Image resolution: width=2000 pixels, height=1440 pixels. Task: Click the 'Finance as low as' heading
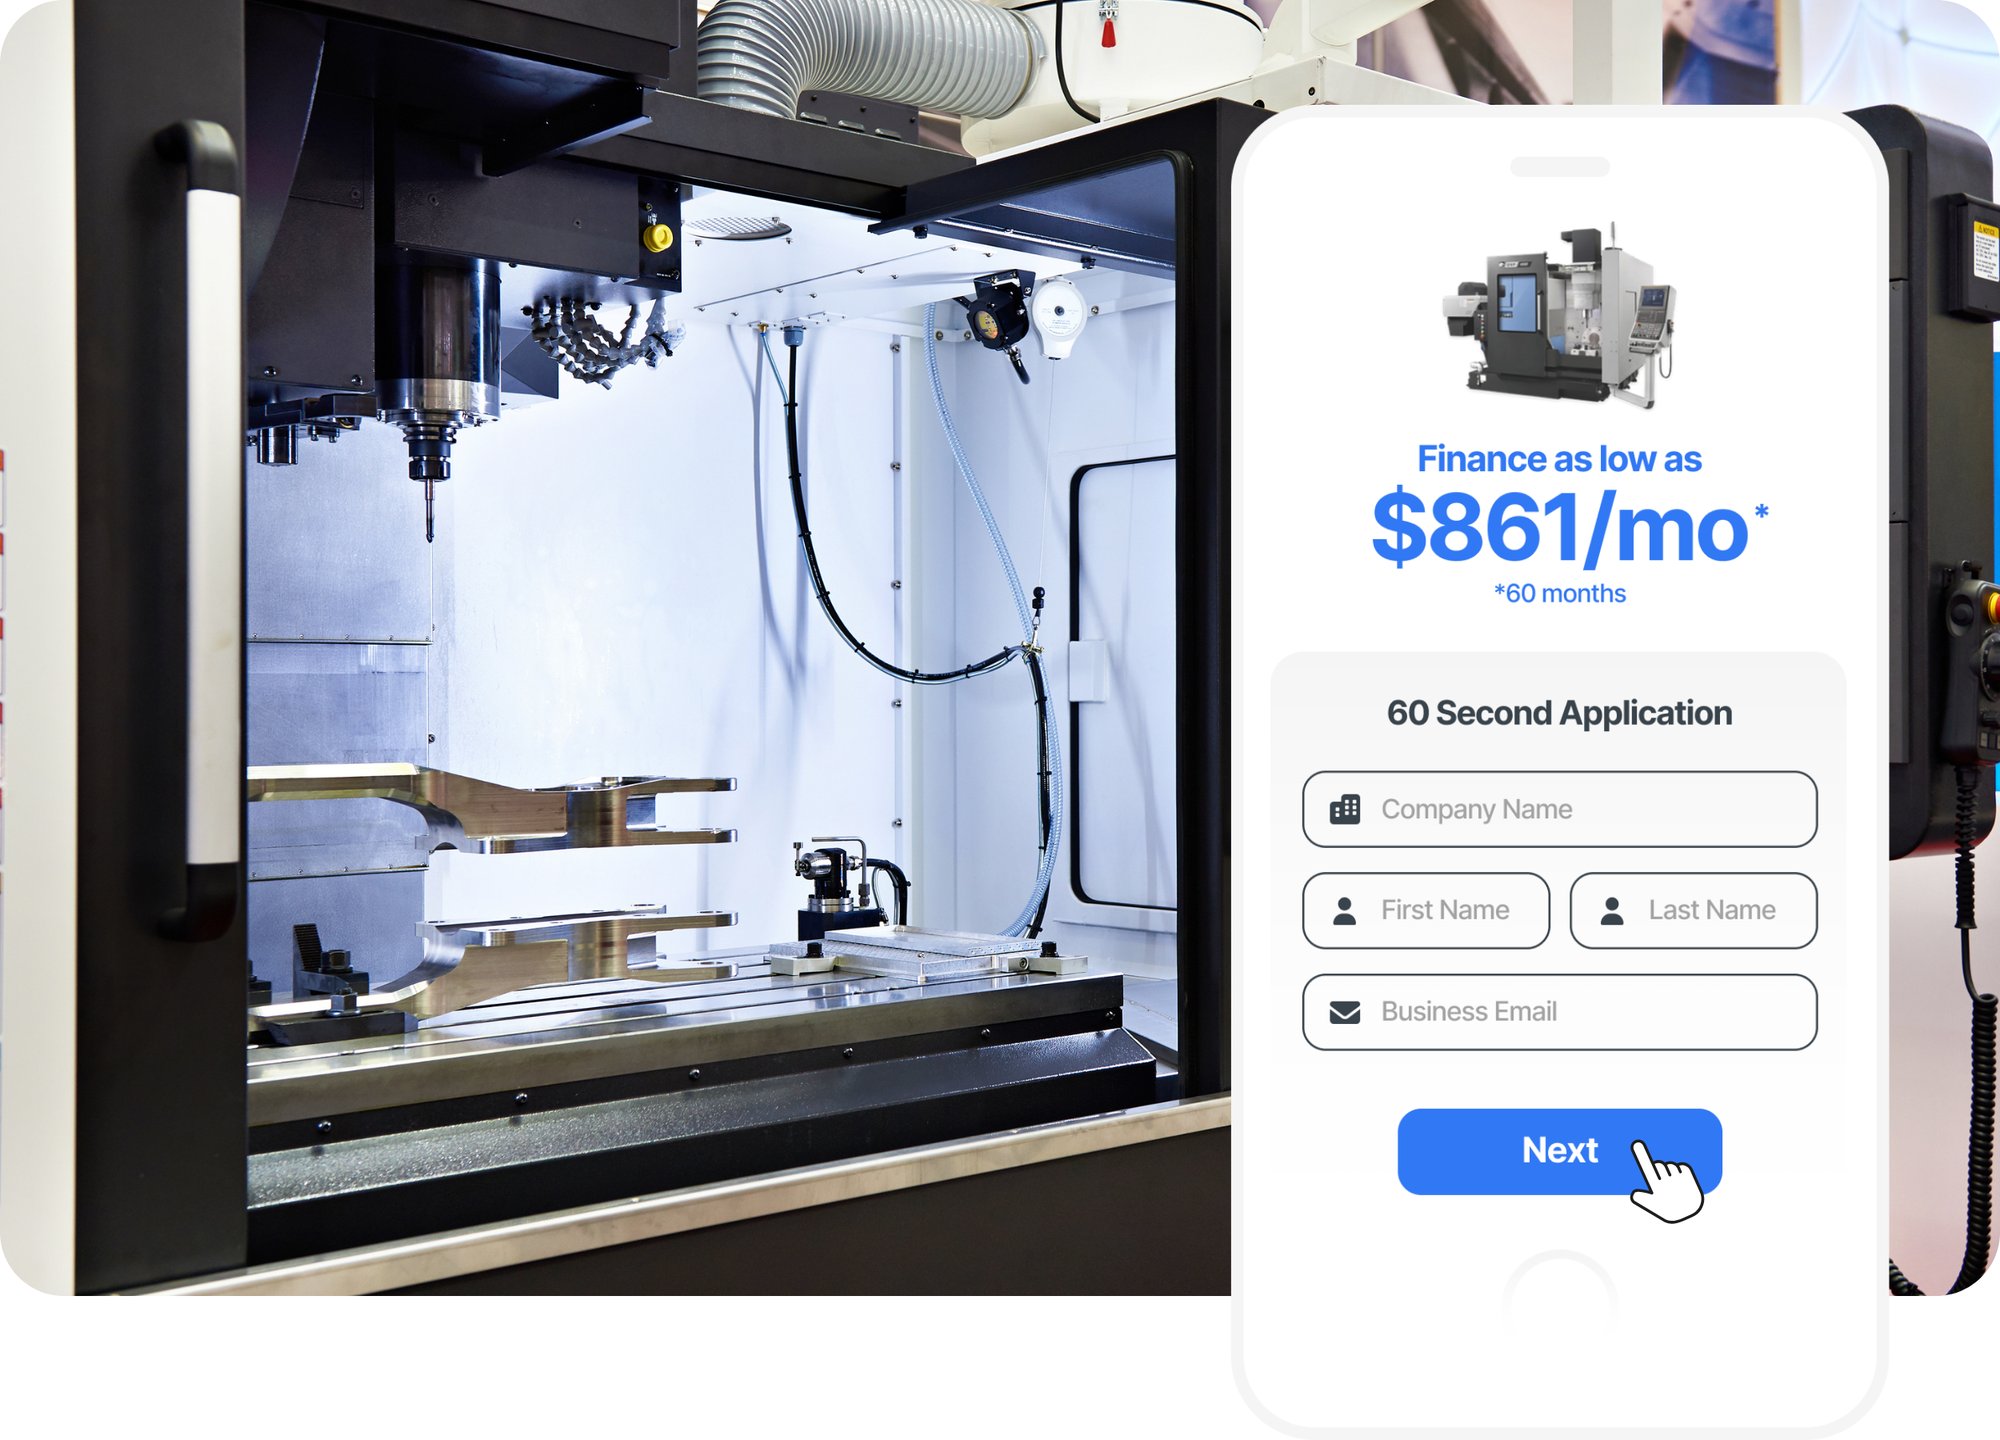click(x=1559, y=459)
